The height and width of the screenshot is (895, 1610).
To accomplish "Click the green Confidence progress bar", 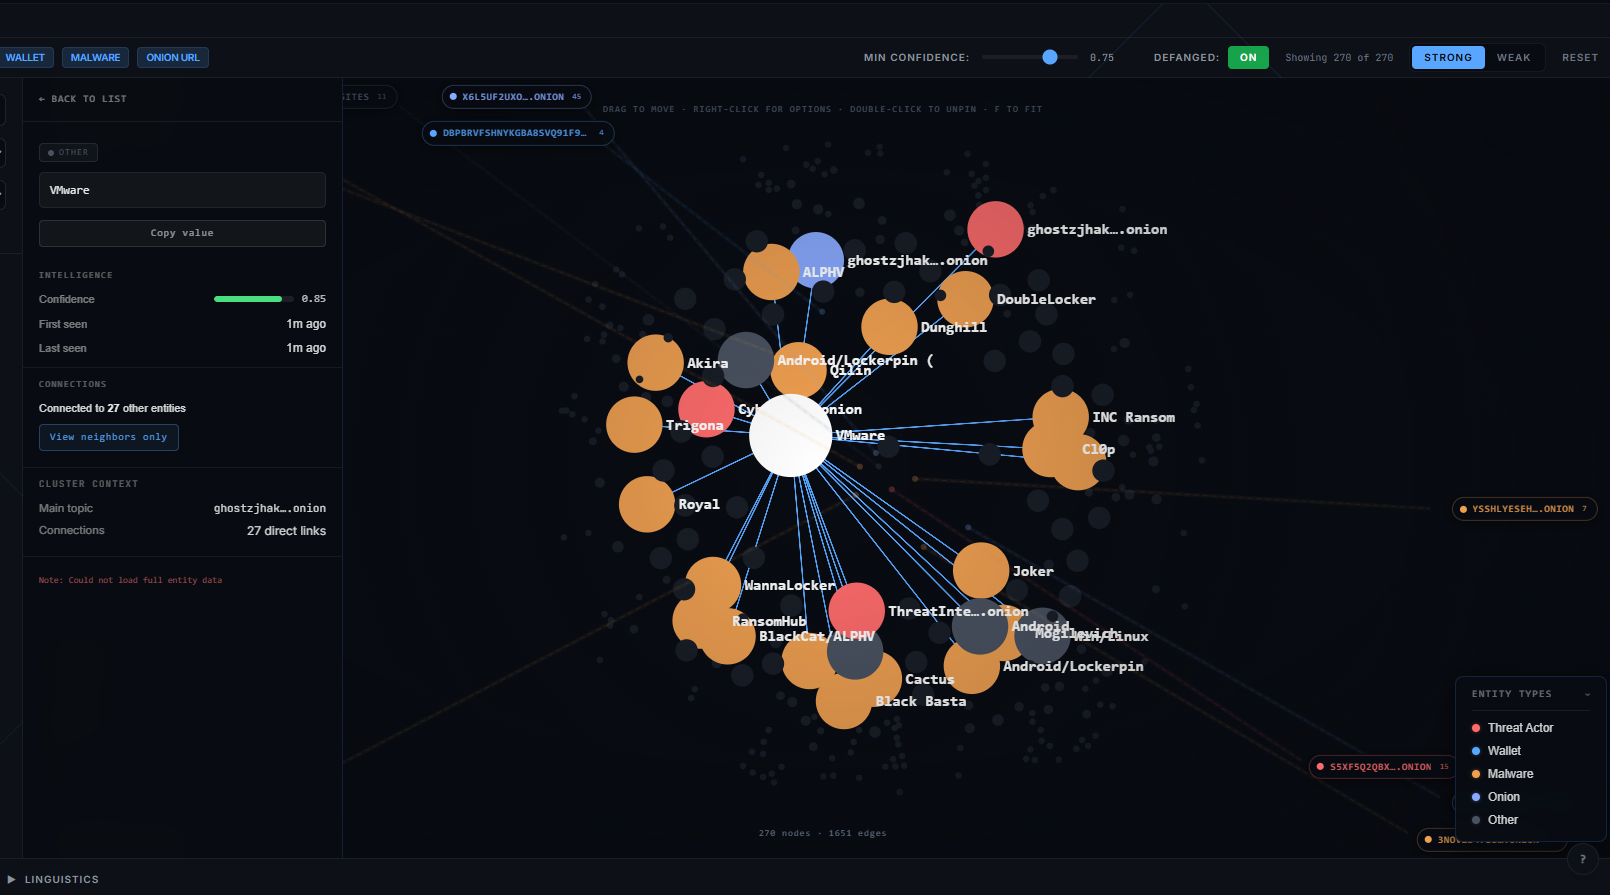I will (x=248, y=299).
